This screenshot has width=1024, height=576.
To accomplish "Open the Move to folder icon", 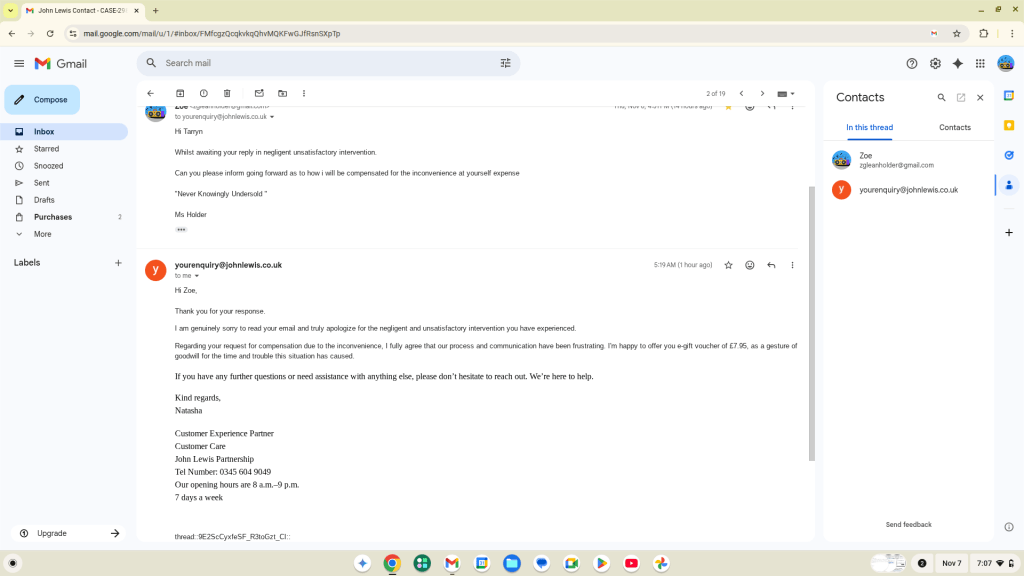I will (x=282, y=93).
